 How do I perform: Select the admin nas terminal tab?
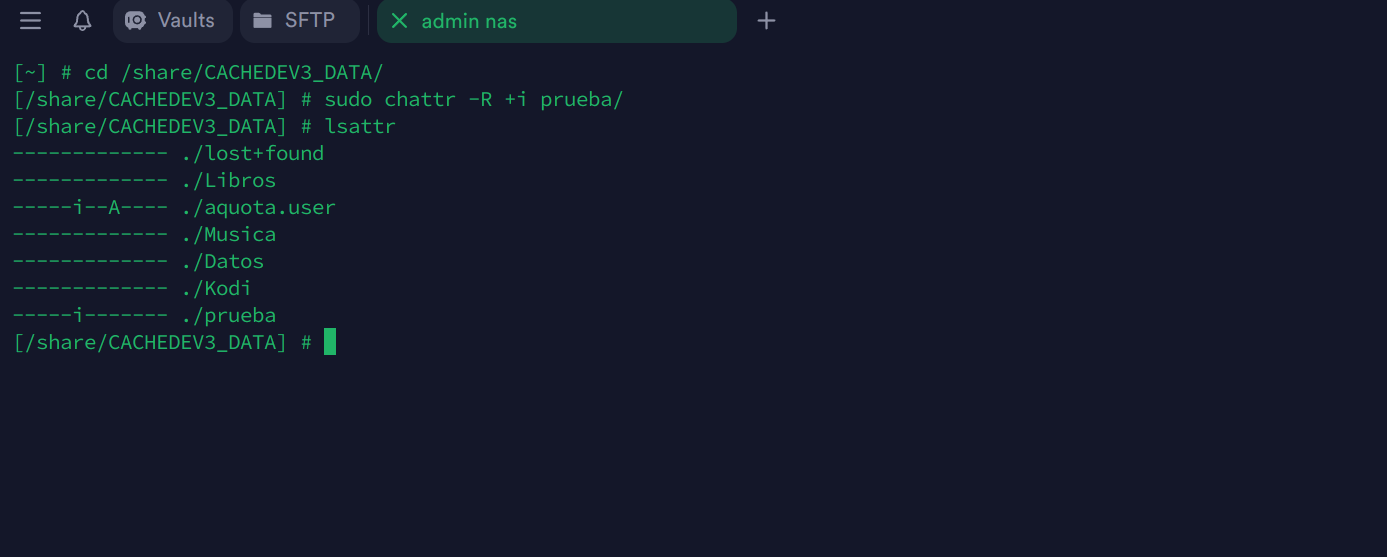(x=470, y=21)
